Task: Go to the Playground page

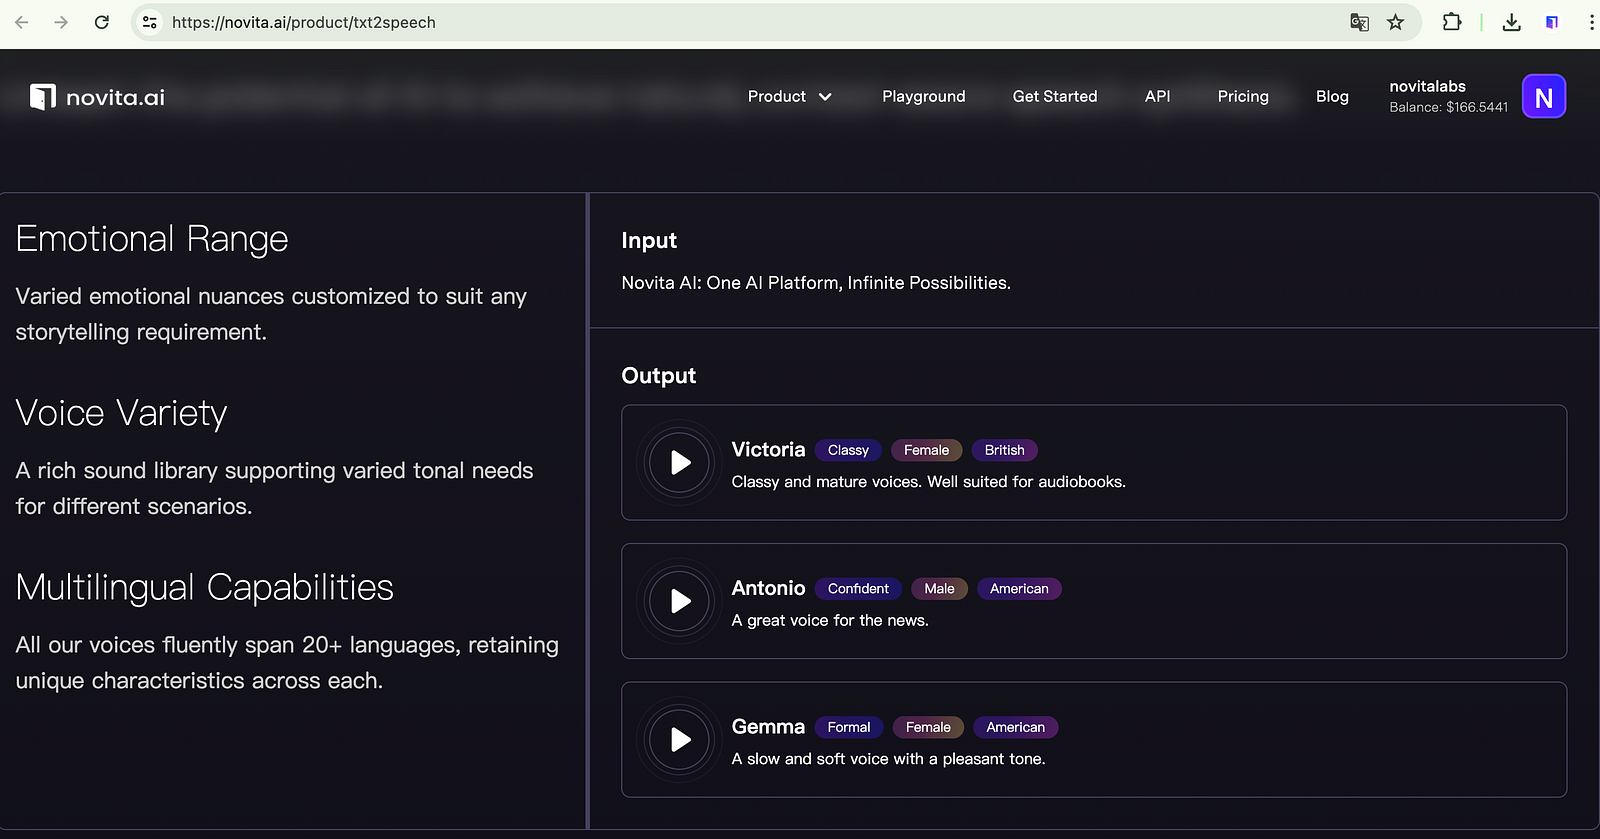Action: (x=923, y=97)
